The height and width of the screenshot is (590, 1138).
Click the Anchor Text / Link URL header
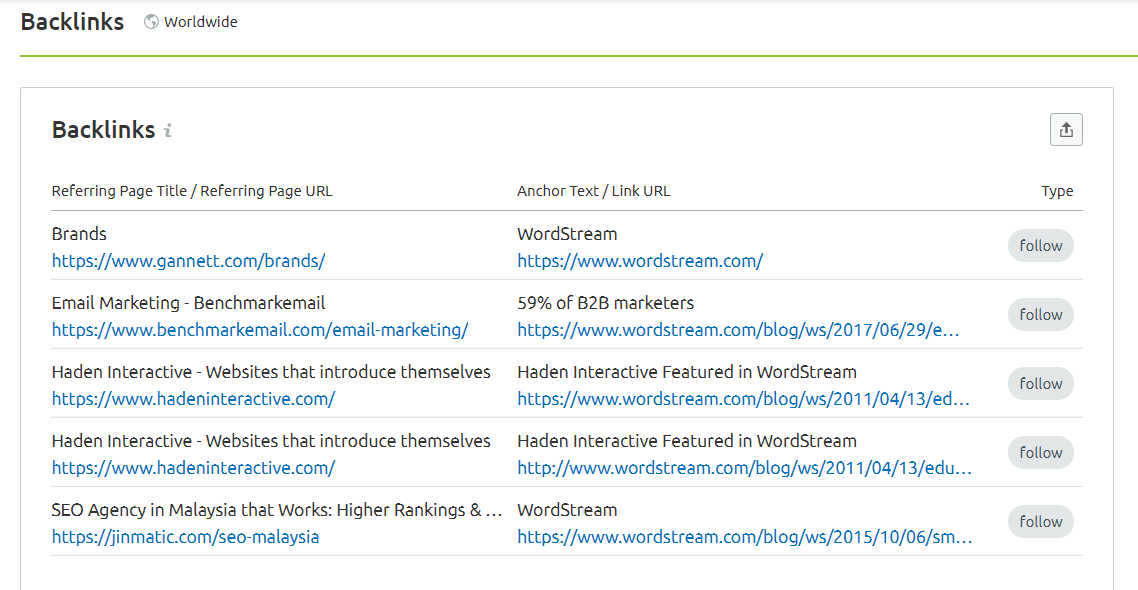593,191
